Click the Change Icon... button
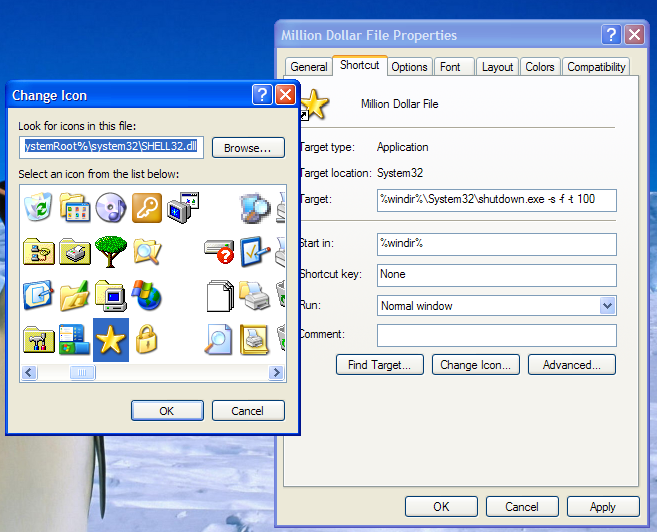This screenshot has height=532, width=657. click(476, 364)
